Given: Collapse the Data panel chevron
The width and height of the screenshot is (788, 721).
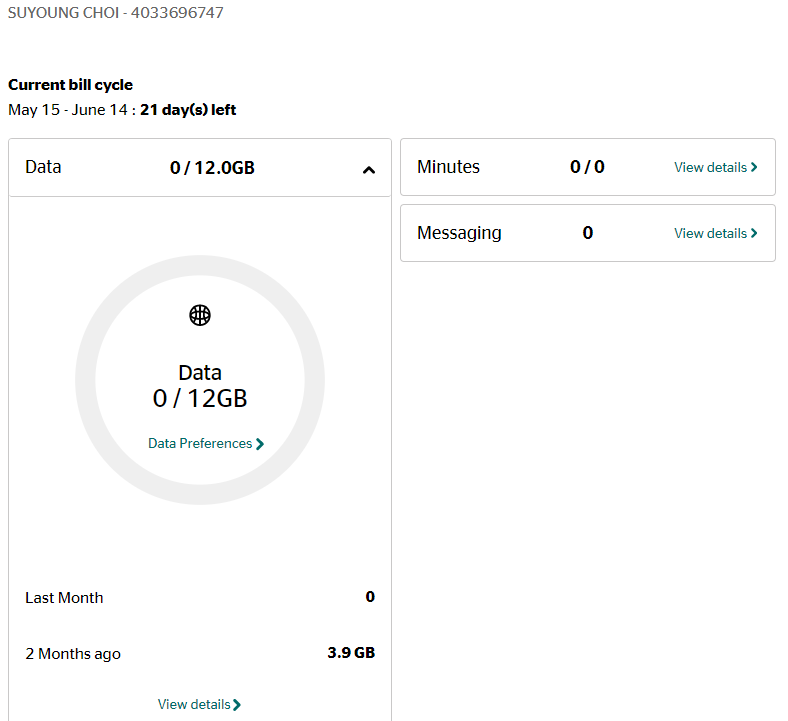Looking at the screenshot, I should tap(369, 170).
